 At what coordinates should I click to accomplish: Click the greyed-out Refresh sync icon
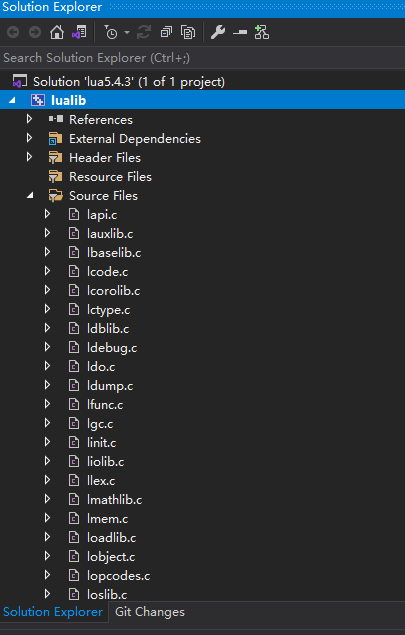143,32
